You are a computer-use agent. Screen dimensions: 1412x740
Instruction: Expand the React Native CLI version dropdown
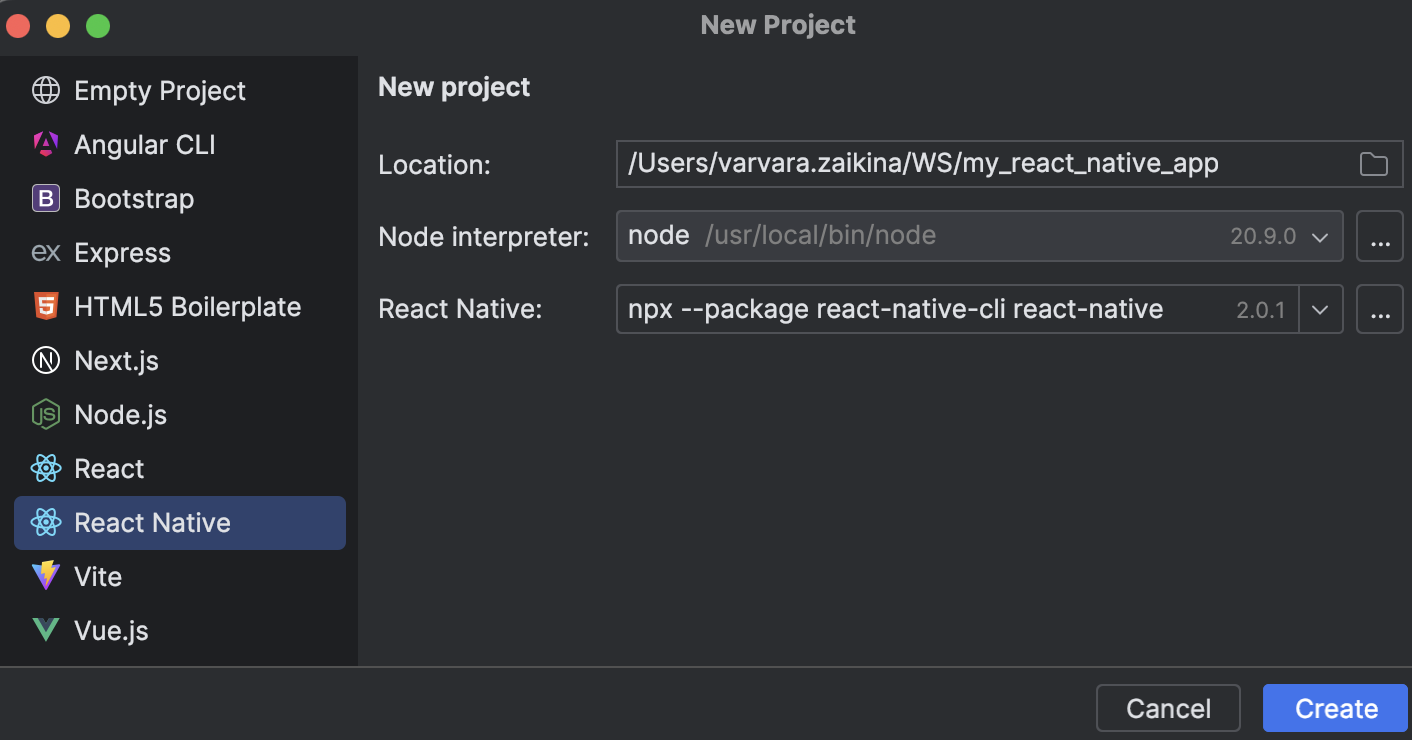click(1322, 309)
